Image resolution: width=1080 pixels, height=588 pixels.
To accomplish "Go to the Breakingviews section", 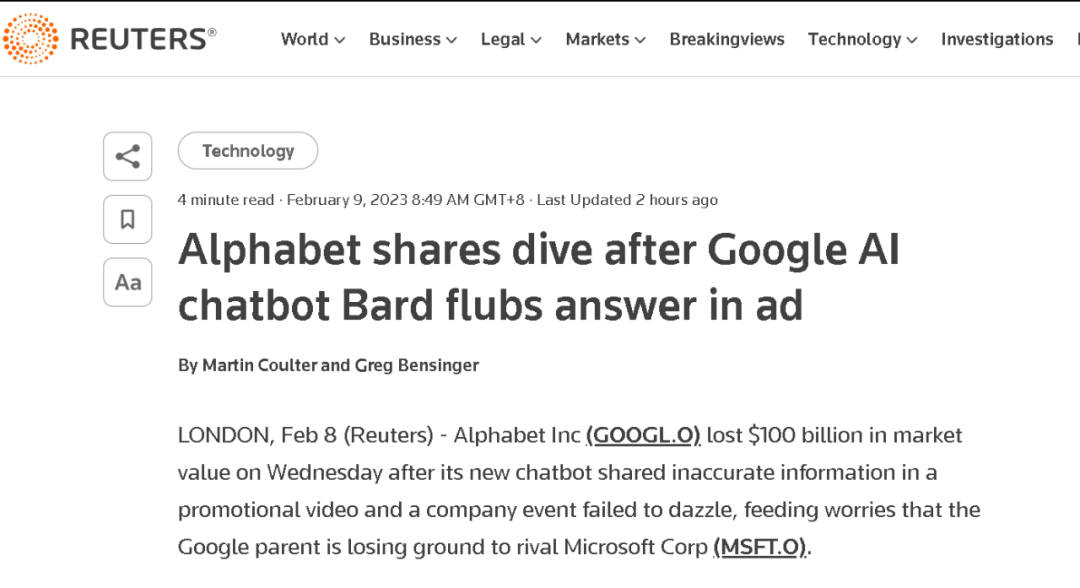I will click(x=727, y=39).
